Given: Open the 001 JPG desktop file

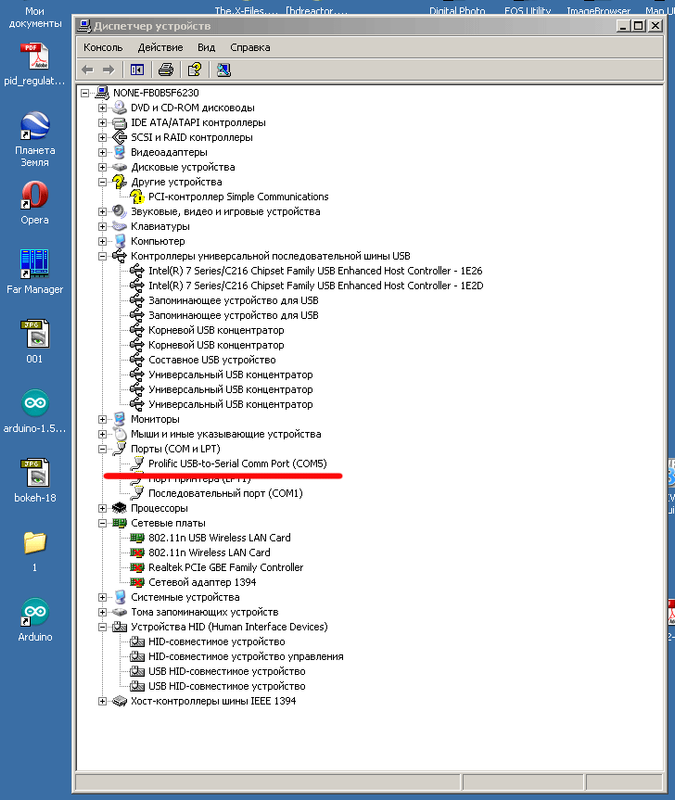Looking at the screenshot, I should pos(35,334).
